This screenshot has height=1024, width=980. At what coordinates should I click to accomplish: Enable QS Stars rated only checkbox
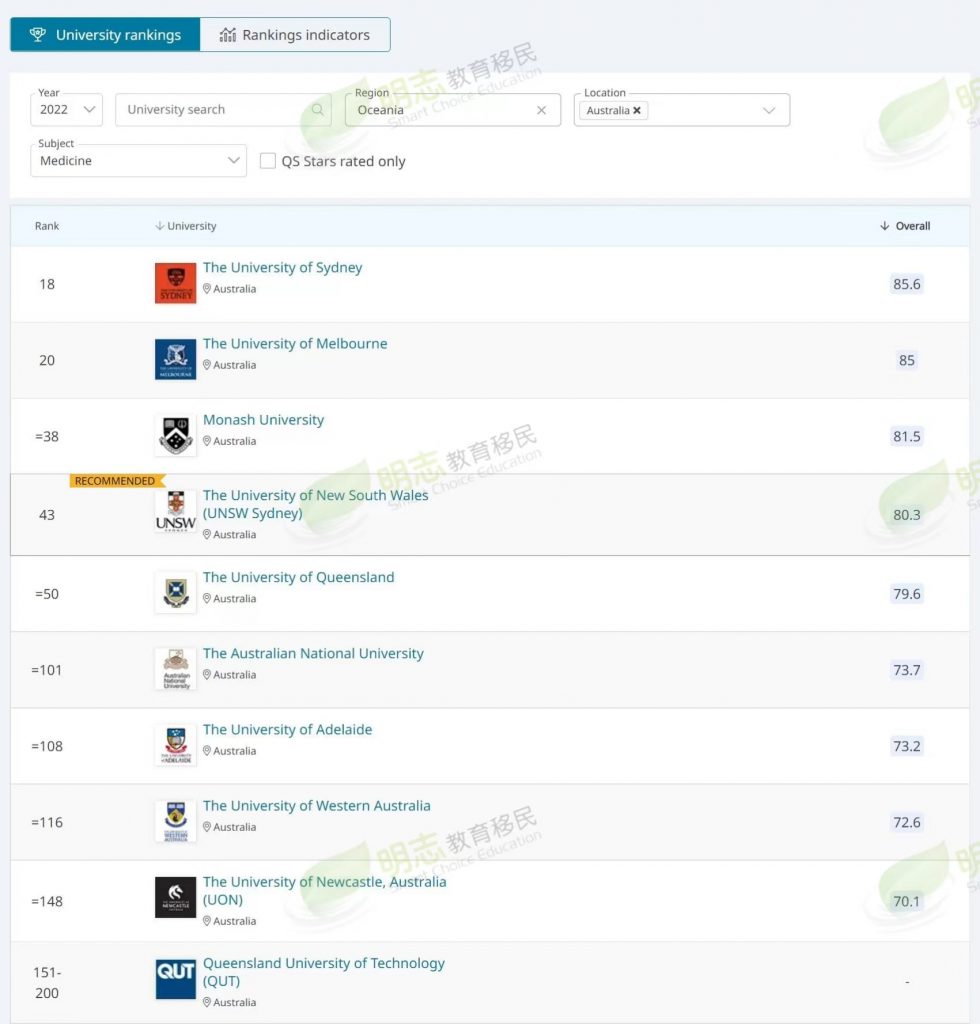coord(268,161)
